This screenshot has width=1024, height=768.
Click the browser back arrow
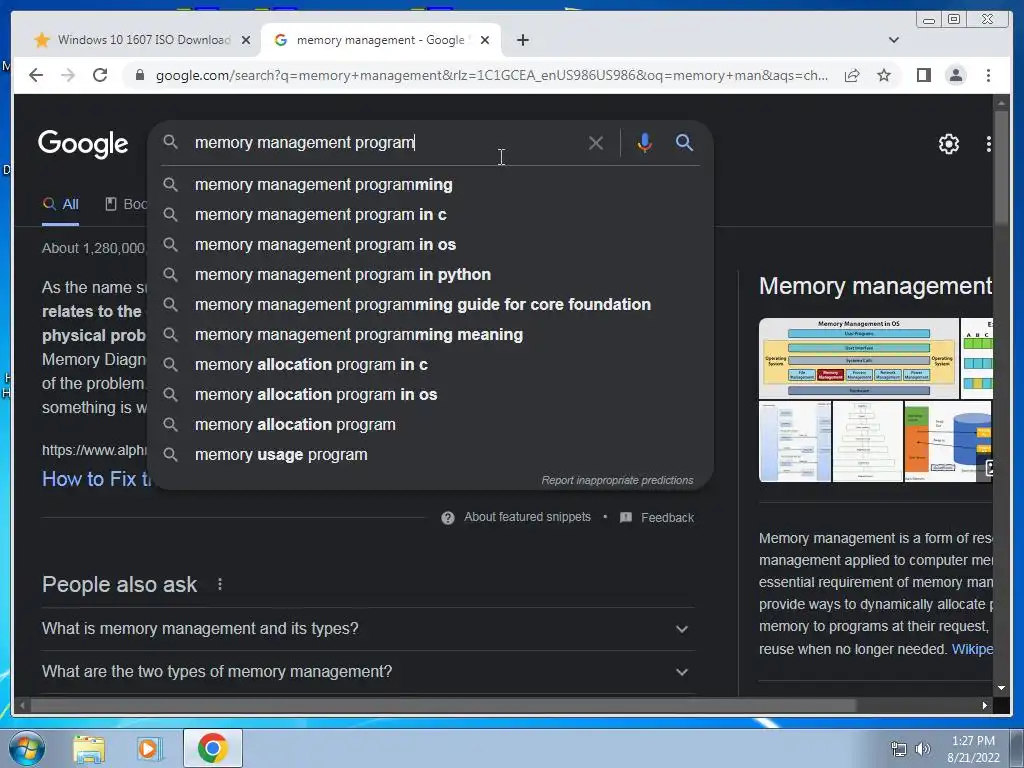pos(36,75)
